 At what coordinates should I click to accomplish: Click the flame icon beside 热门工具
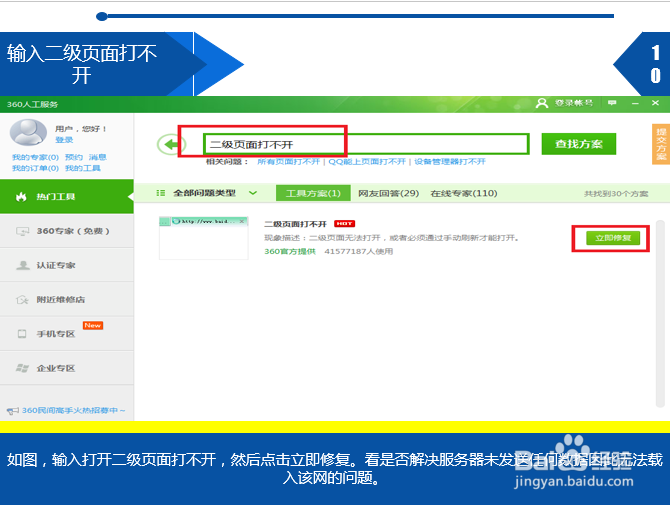pos(21,197)
